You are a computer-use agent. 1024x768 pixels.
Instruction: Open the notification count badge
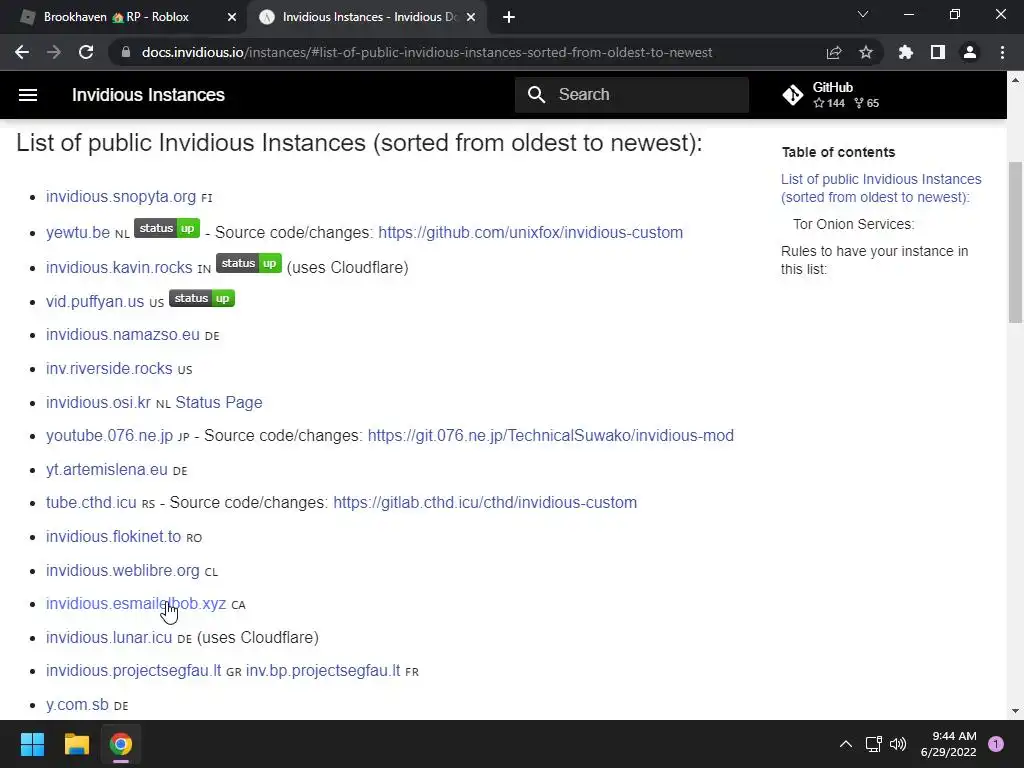click(x=996, y=744)
